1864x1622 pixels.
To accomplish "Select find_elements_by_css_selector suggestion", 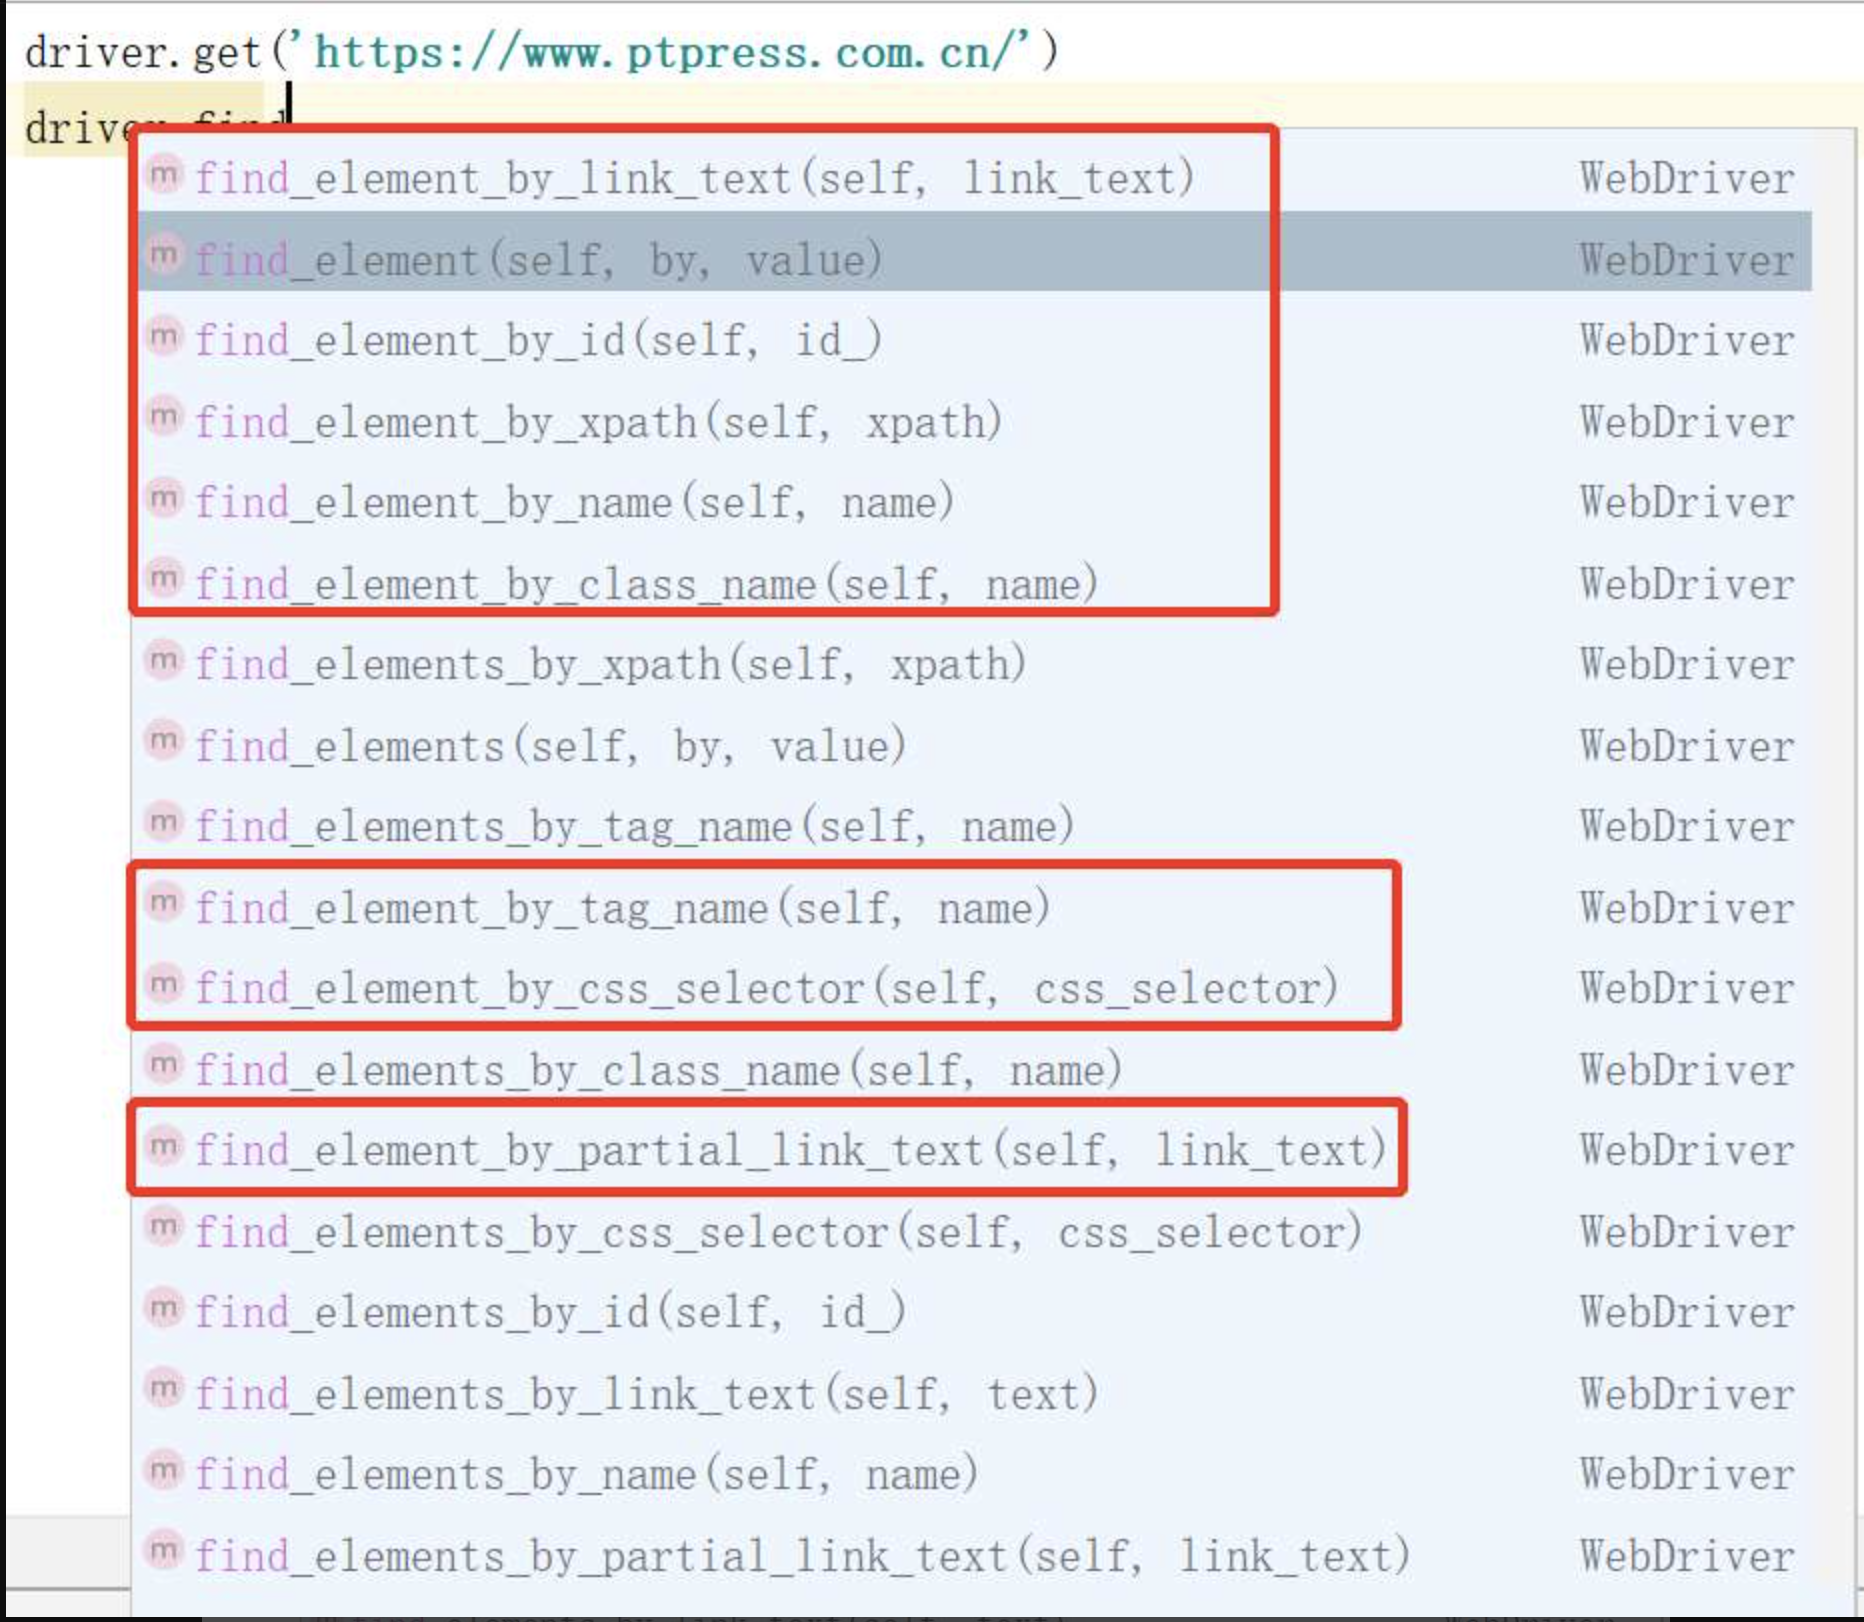I will pyautogui.click(x=974, y=1231).
